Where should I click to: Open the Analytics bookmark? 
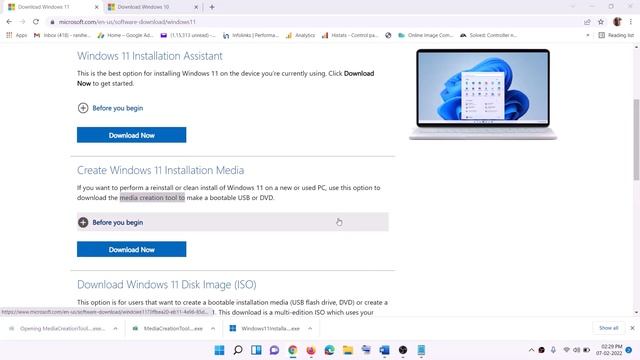coord(300,36)
